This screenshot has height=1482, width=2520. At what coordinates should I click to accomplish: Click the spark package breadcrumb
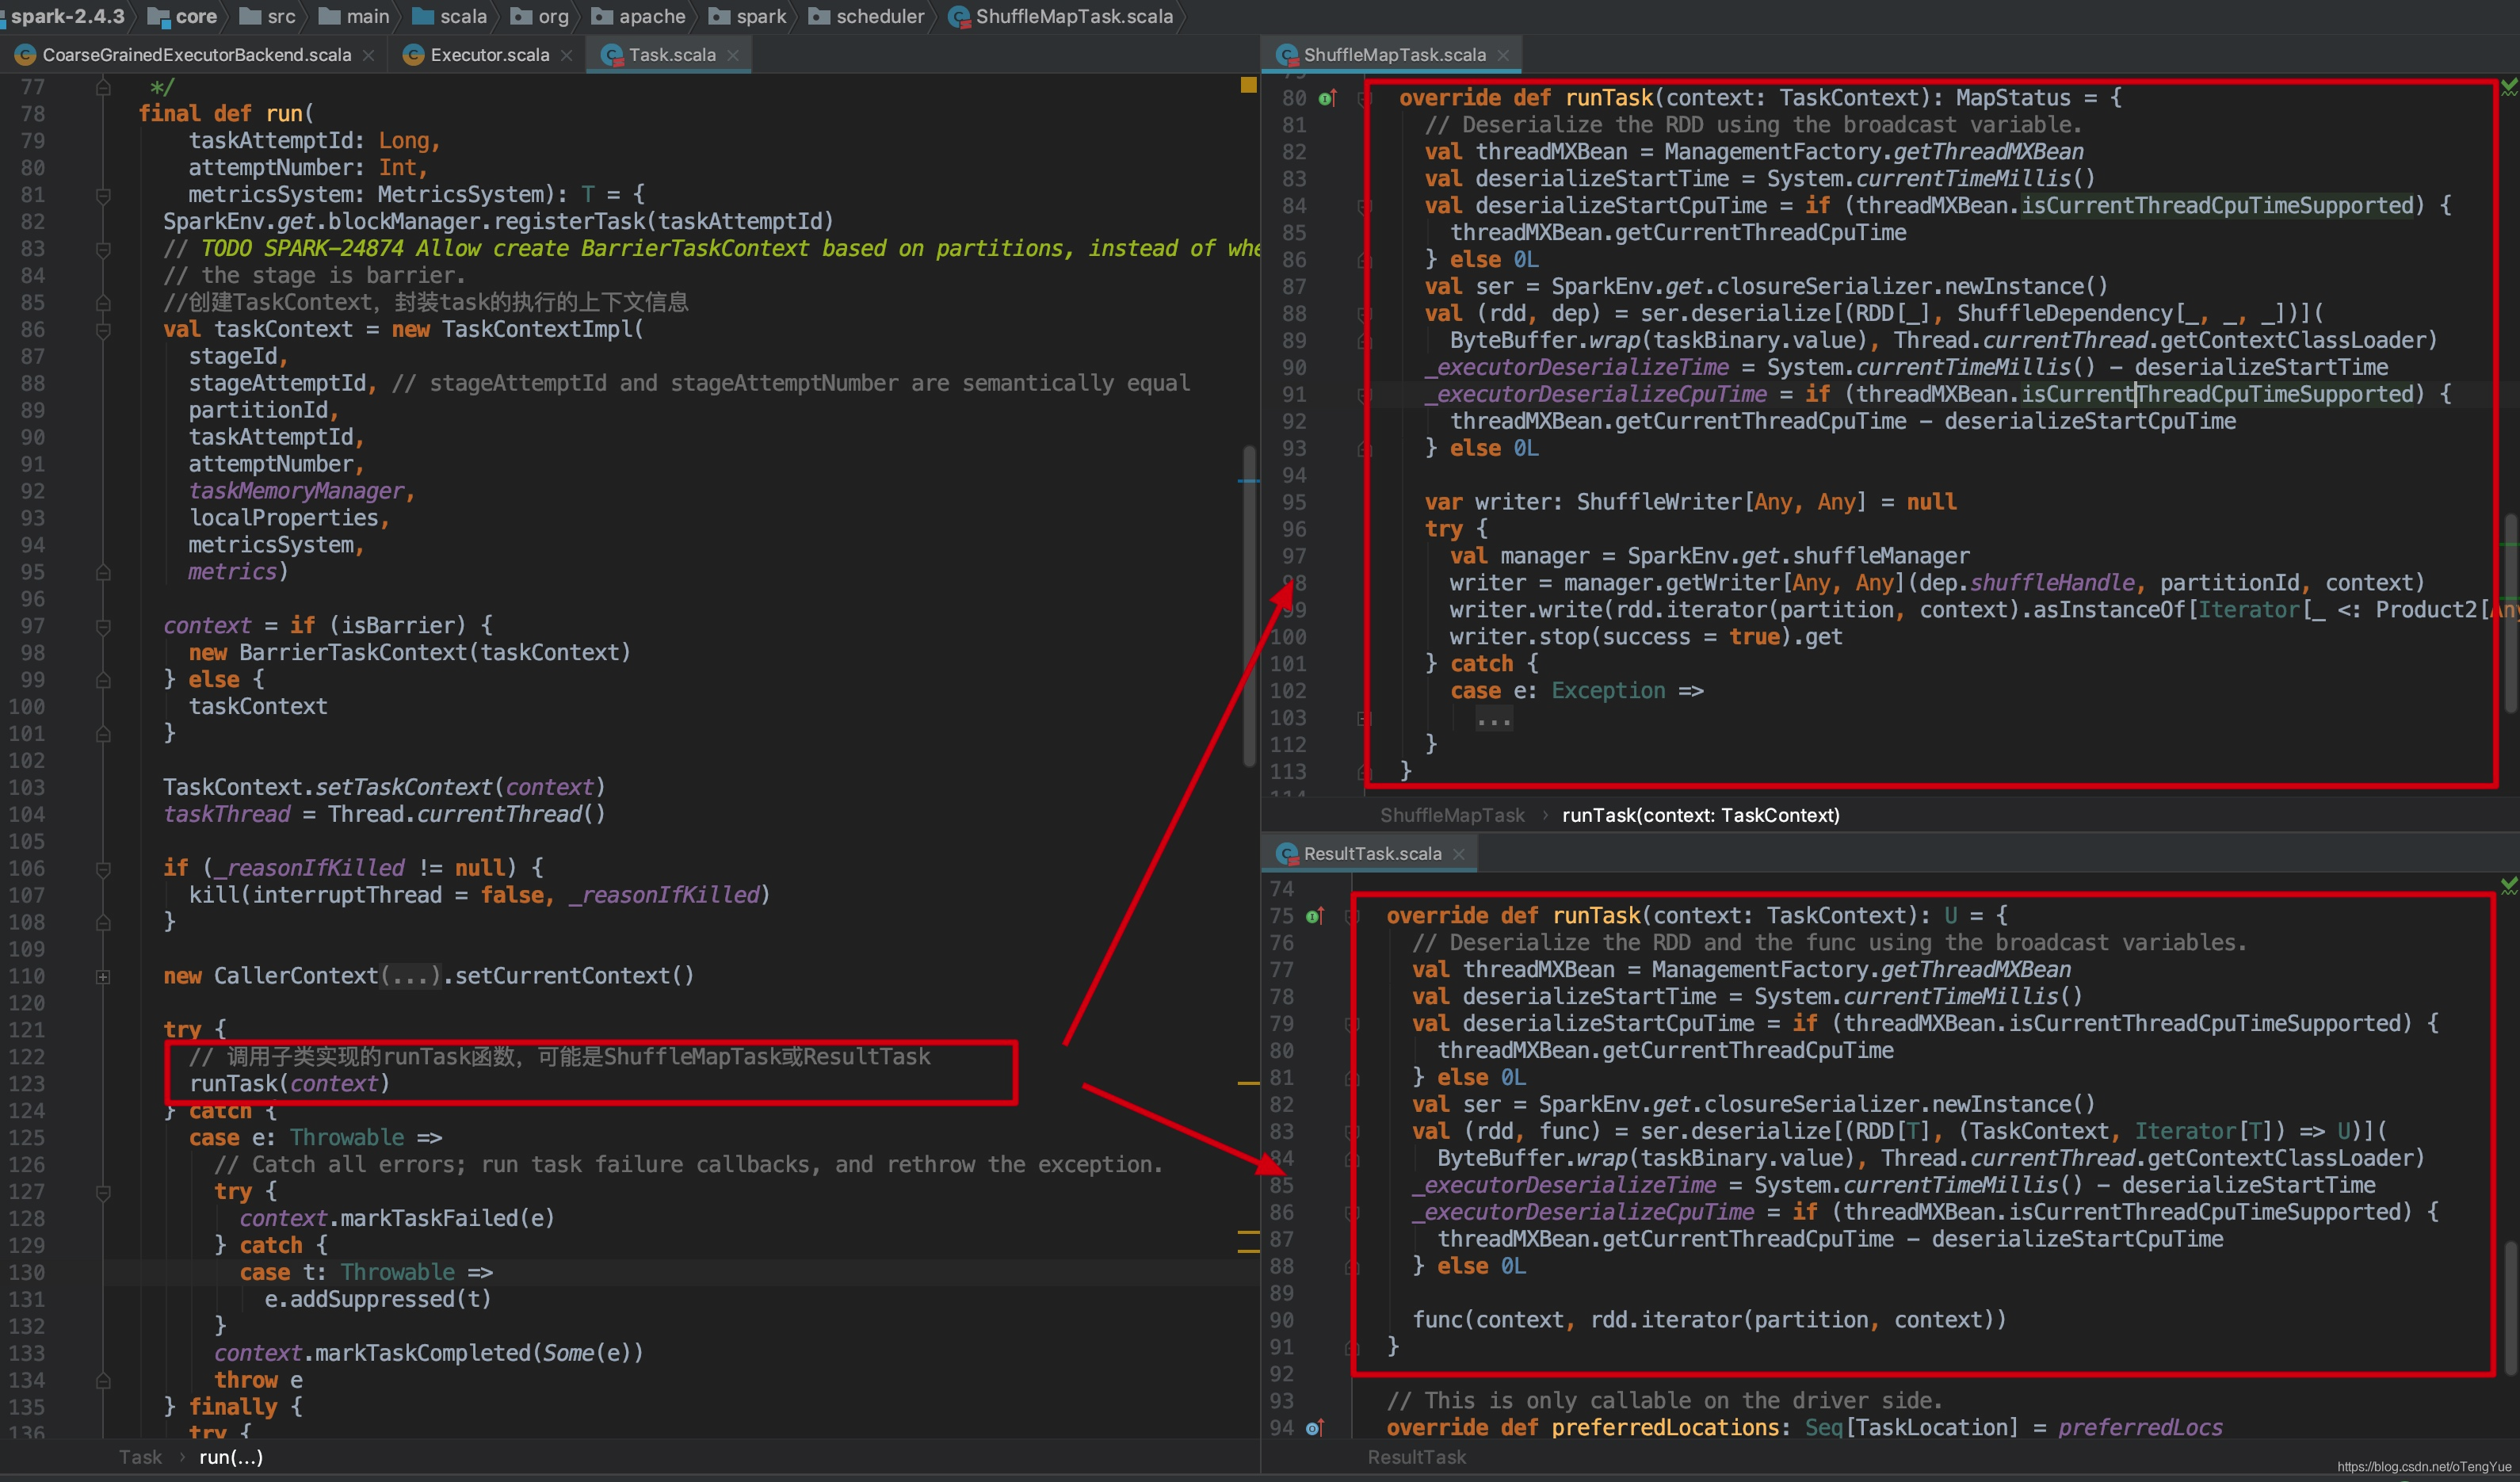pyautogui.click(x=748, y=16)
